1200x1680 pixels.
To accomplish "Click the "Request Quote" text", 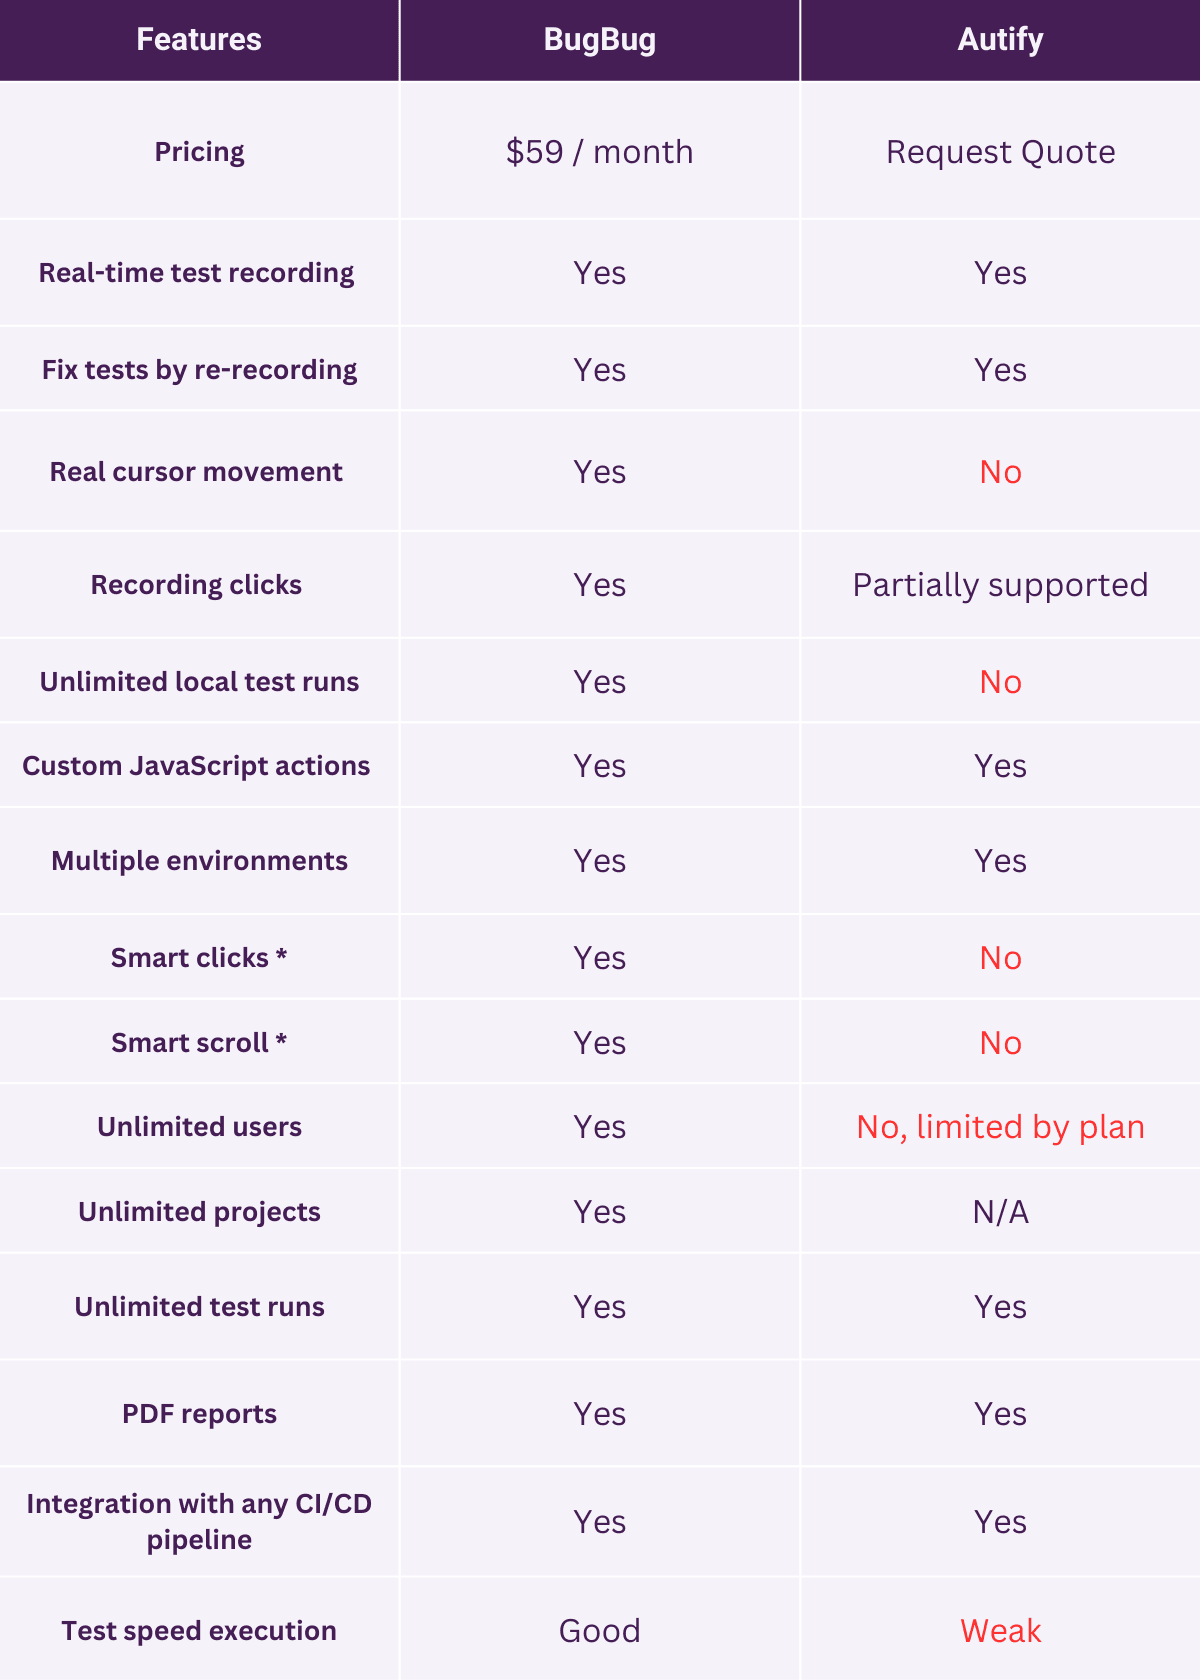I will [1000, 152].
